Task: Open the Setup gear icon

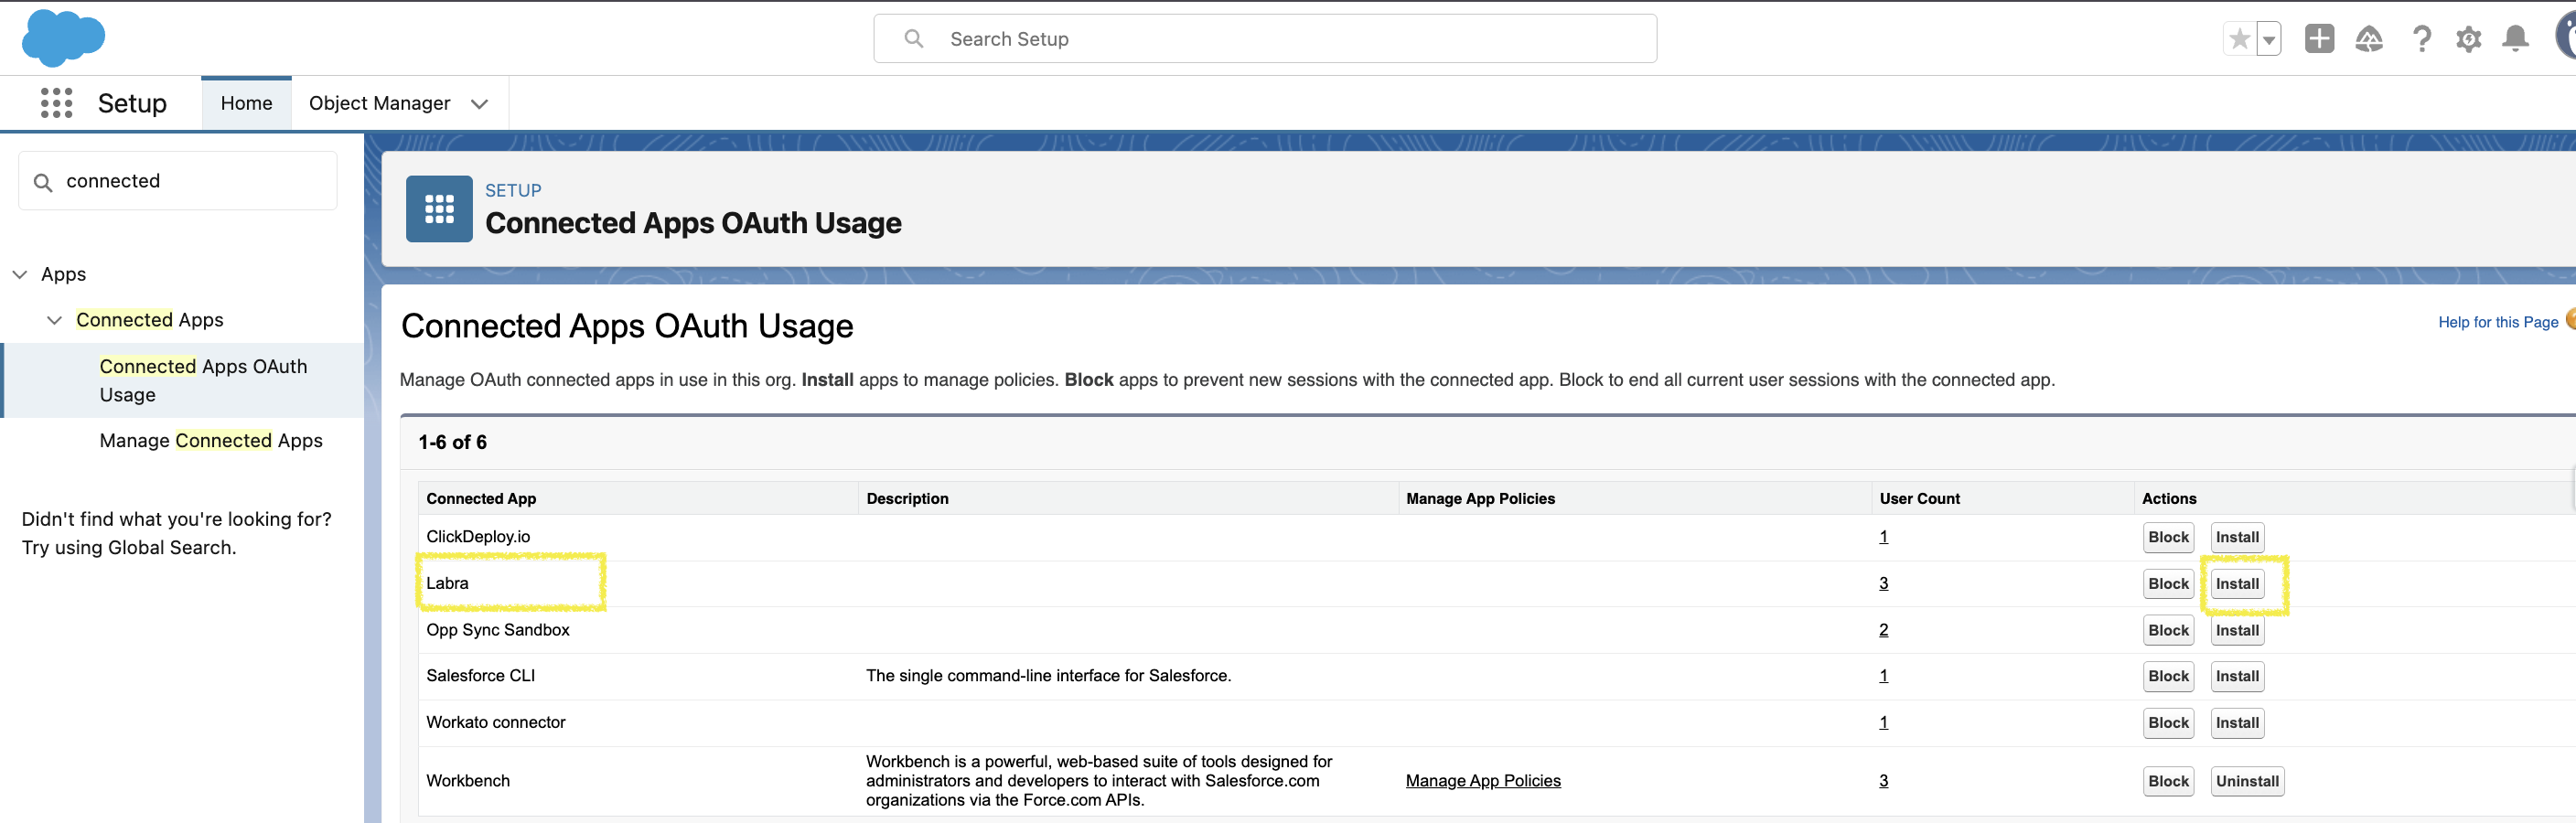Action: click(x=2468, y=39)
